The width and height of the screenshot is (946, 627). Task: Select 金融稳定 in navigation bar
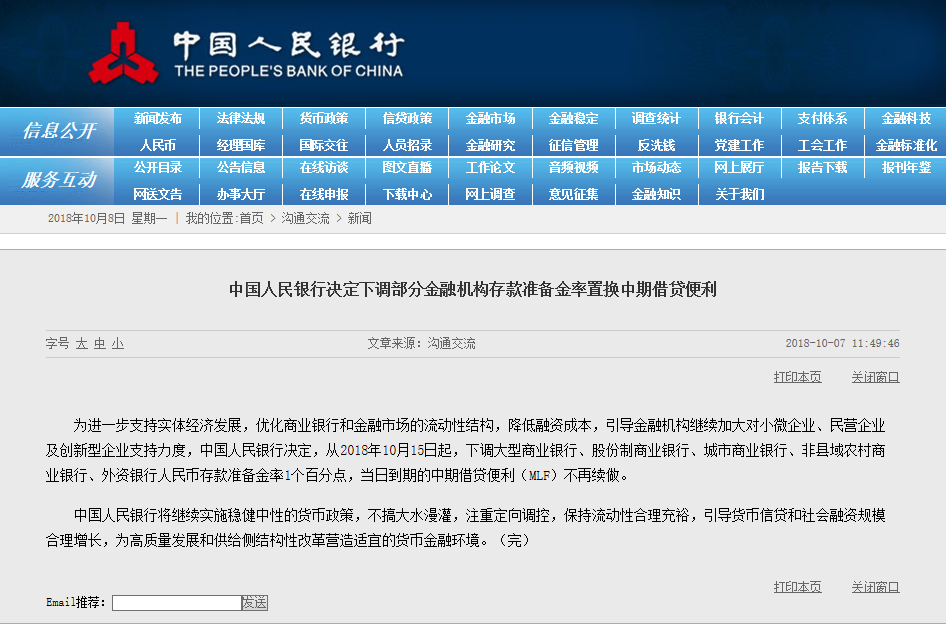pyautogui.click(x=573, y=118)
